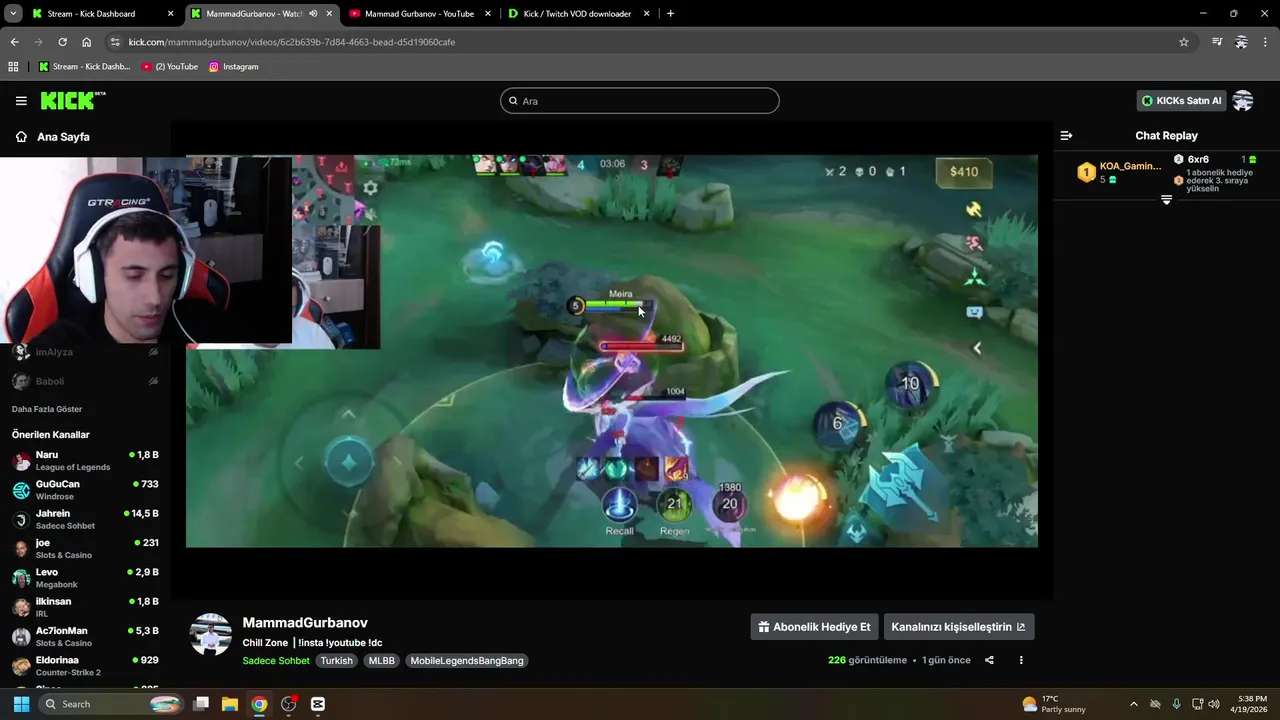Click Daha Fazla Göster to show more

click(47, 409)
